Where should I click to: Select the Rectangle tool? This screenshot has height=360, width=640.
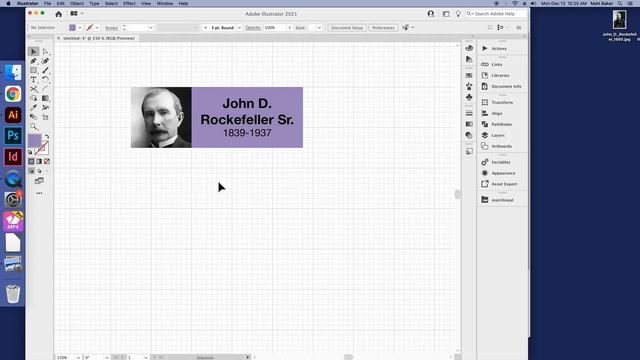click(33, 71)
